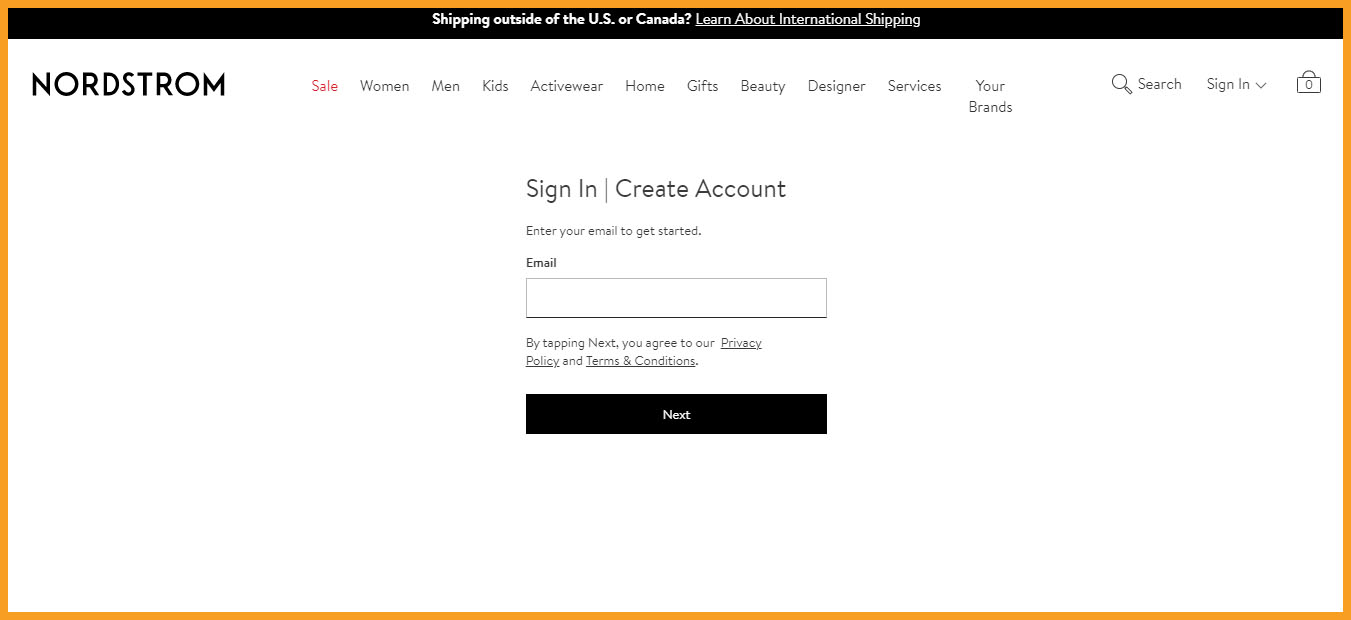Viewport: 1351px width, 620px height.
Task: Open the Privacy Policy link
Action: [x=741, y=343]
